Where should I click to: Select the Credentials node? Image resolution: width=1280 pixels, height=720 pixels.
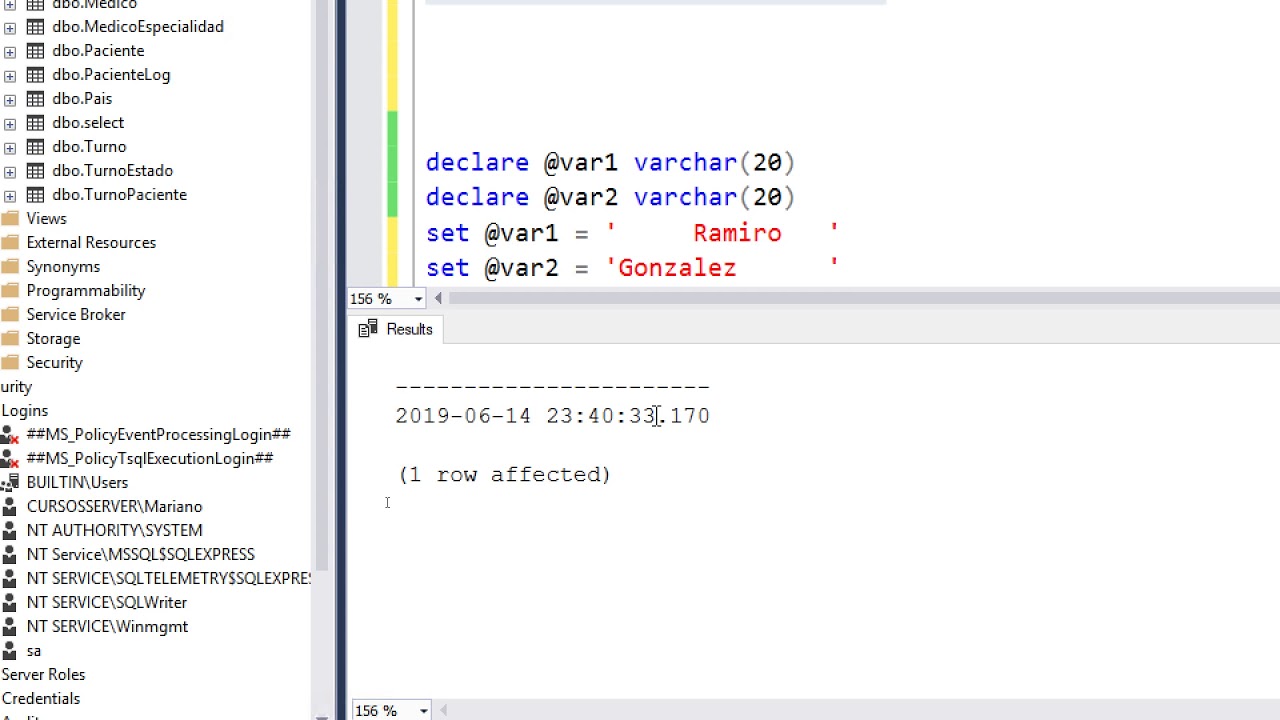tap(40, 698)
